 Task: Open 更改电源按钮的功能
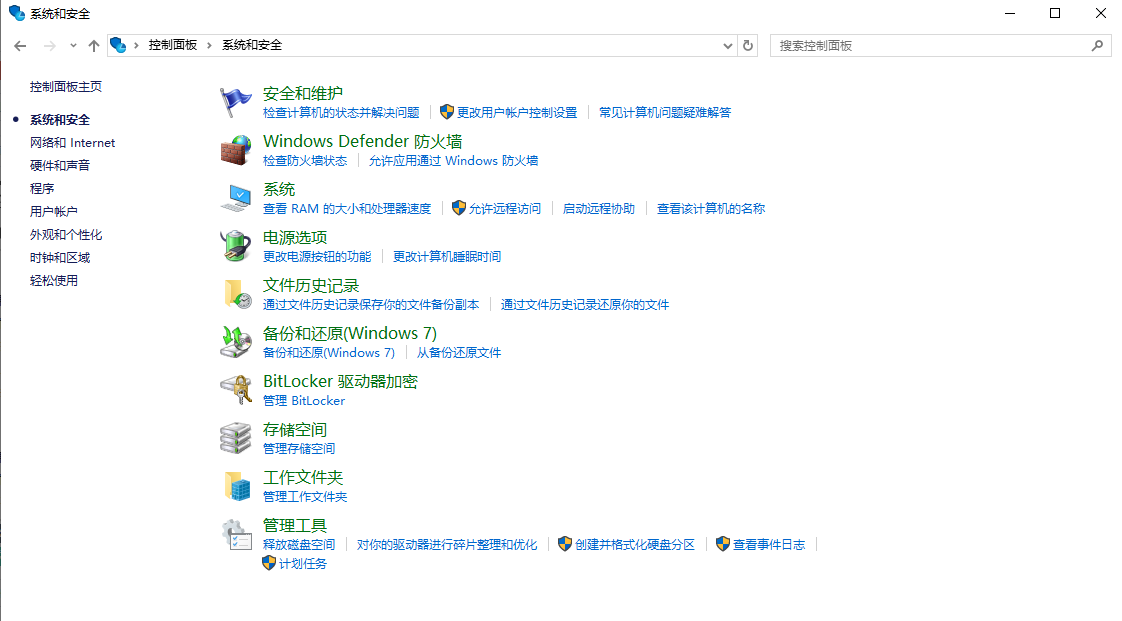click(x=317, y=256)
